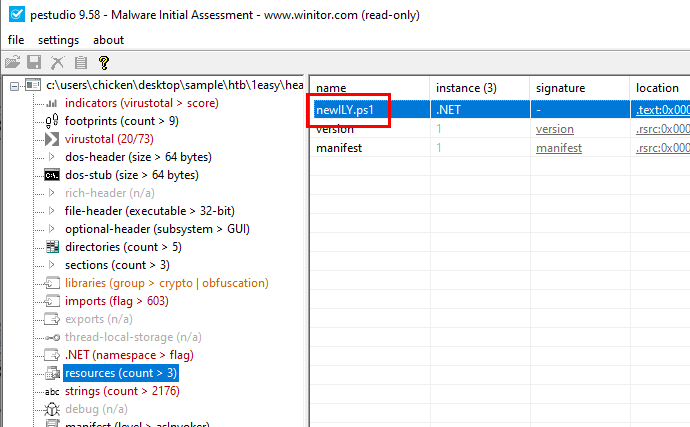Click the indicators bar chart icon
Image resolution: width=690 pixels, height=427 pixels.
point(52,103)
